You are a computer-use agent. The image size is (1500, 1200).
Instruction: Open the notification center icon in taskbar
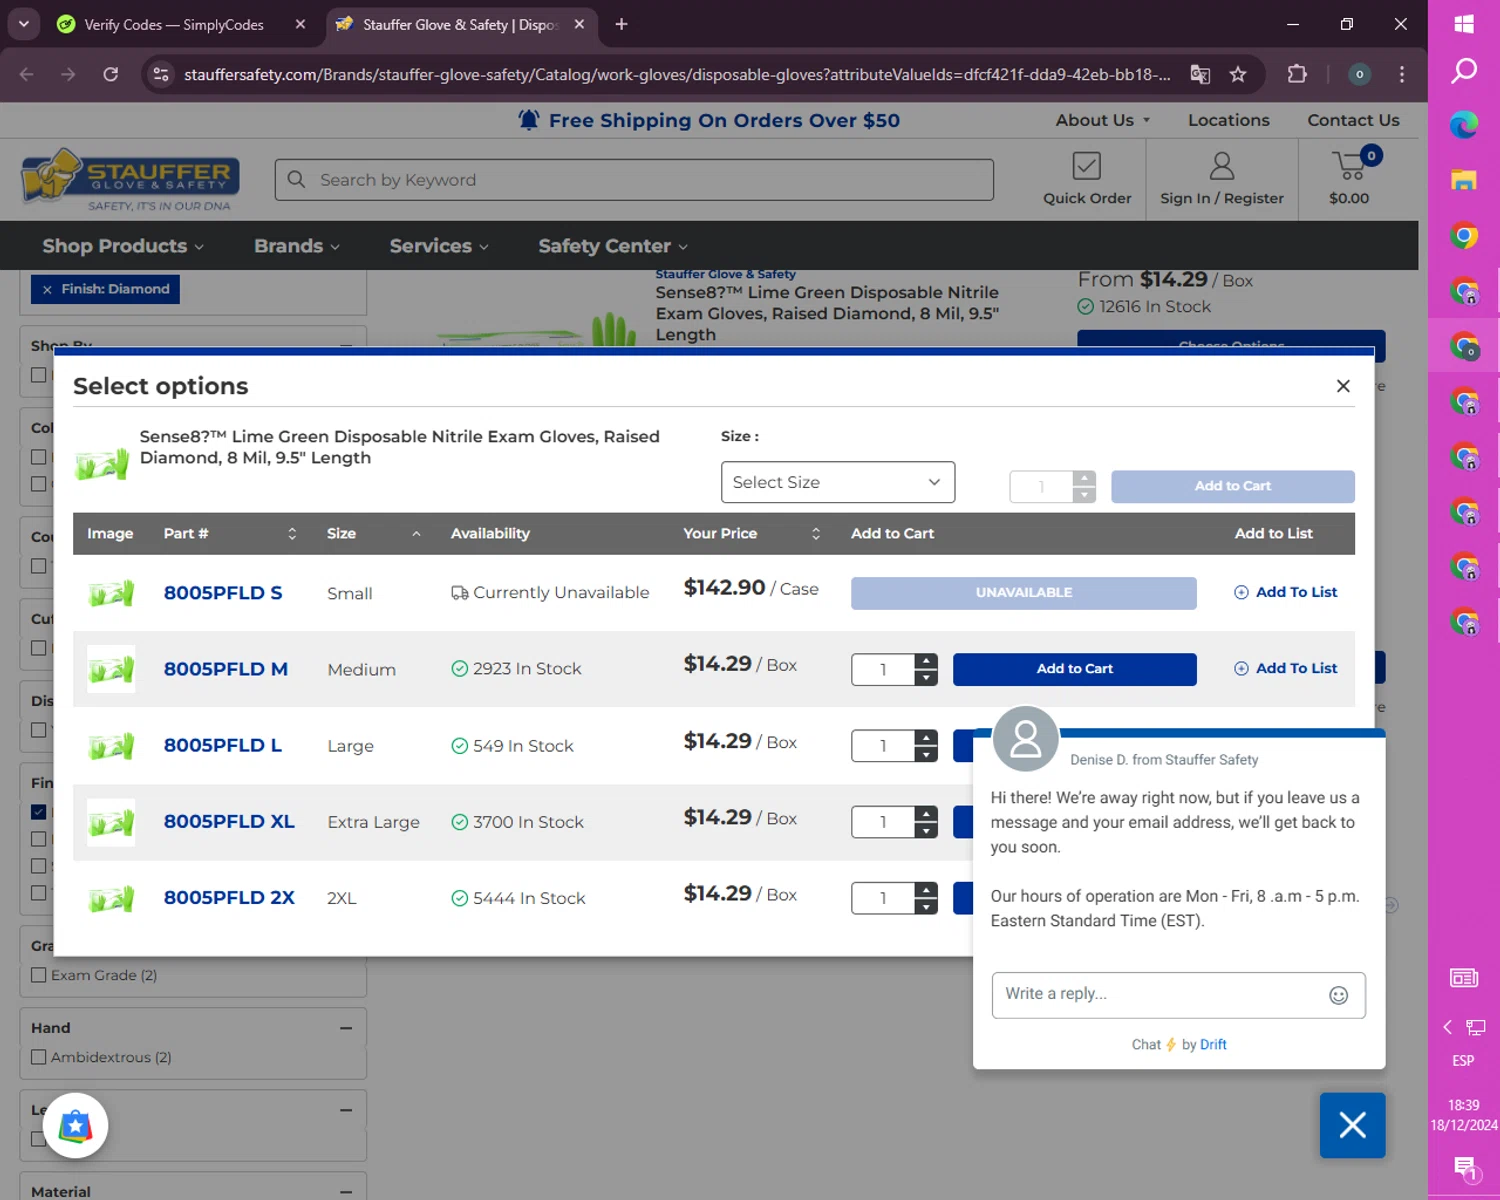[x=1465, y=1167]
